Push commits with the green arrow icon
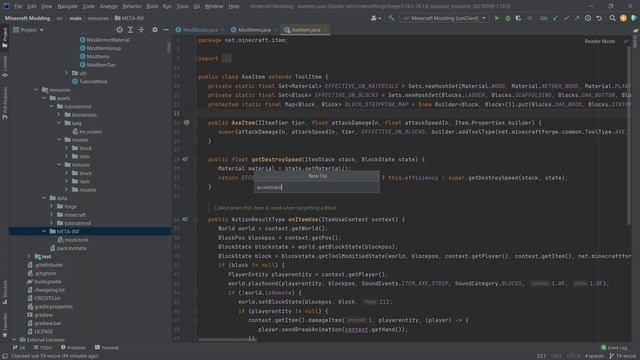The width and height of the screenshot is (640, 360). [x=577, y=18]
